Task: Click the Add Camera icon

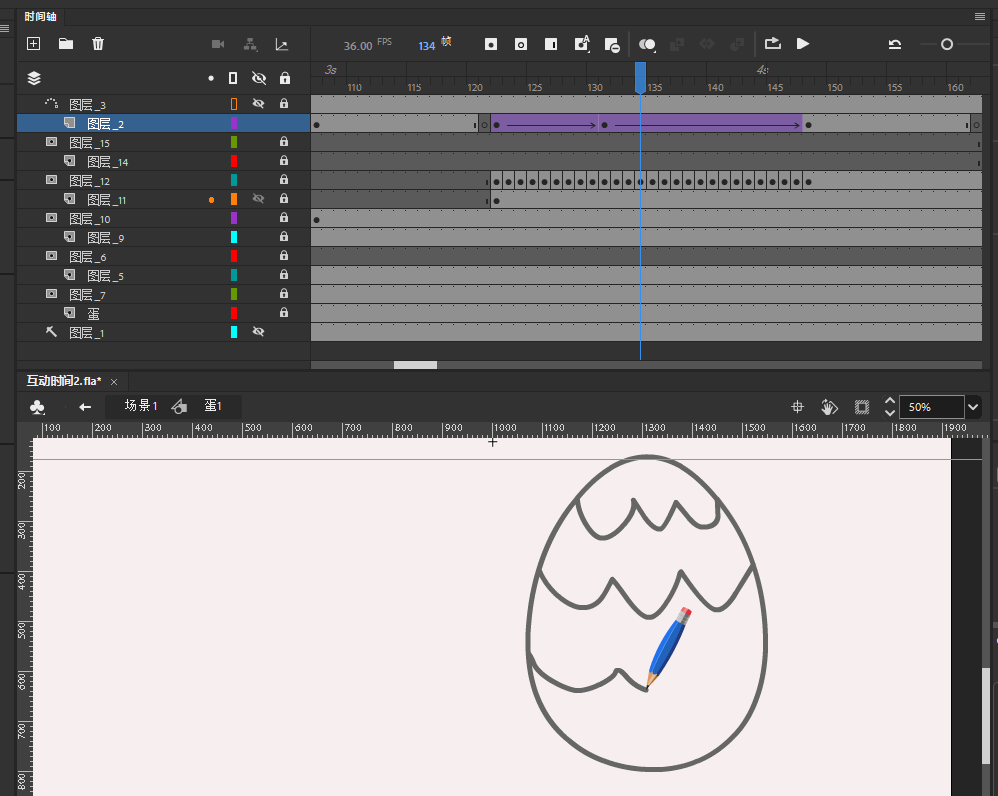Action: (x=218, y=44)
